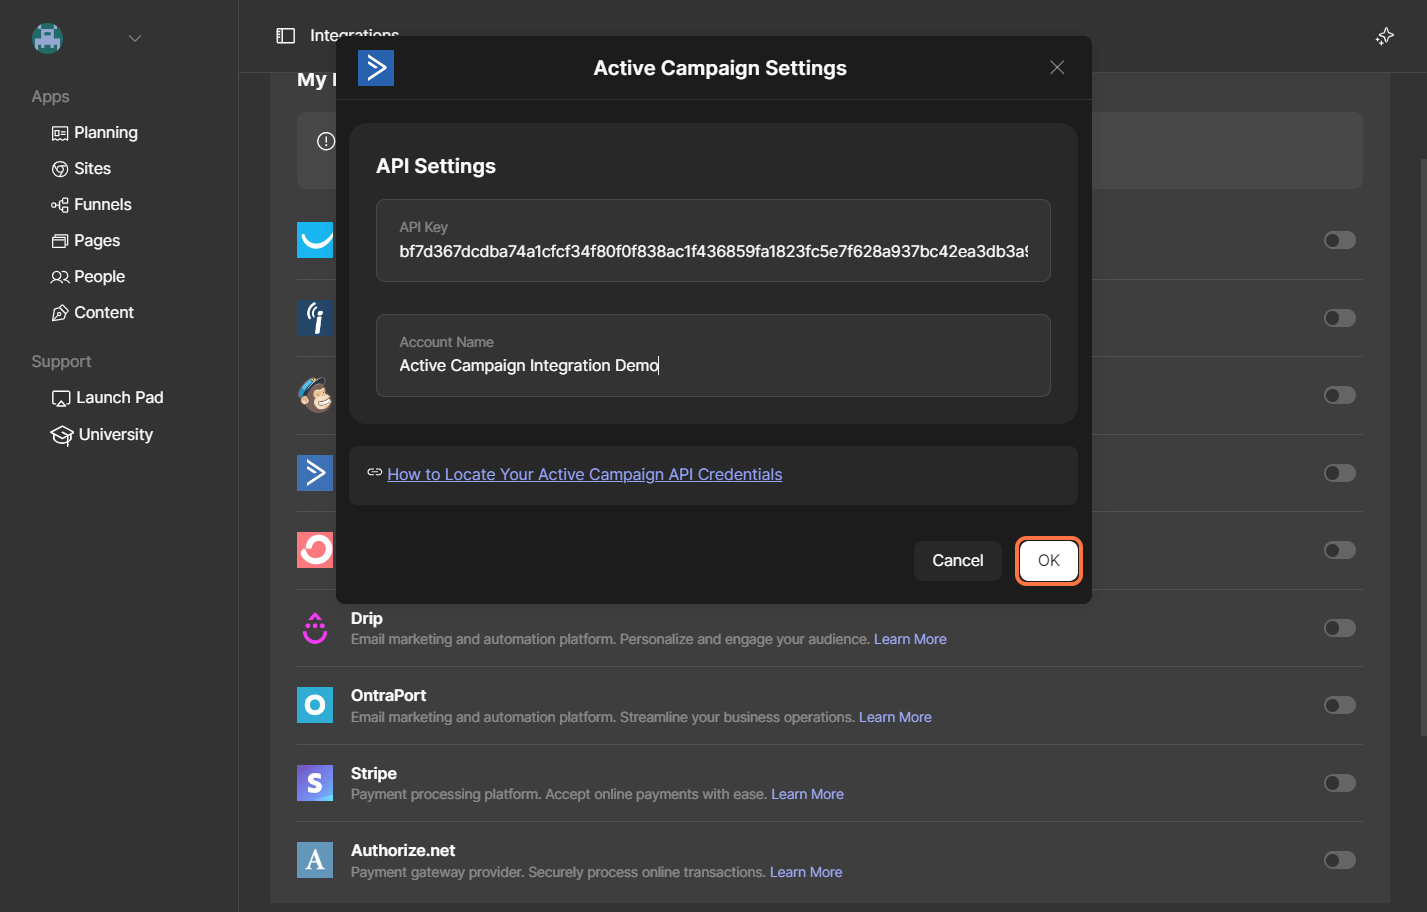Click the OntraPort integration logo
1427x912 pixels.
coord(315,705)
